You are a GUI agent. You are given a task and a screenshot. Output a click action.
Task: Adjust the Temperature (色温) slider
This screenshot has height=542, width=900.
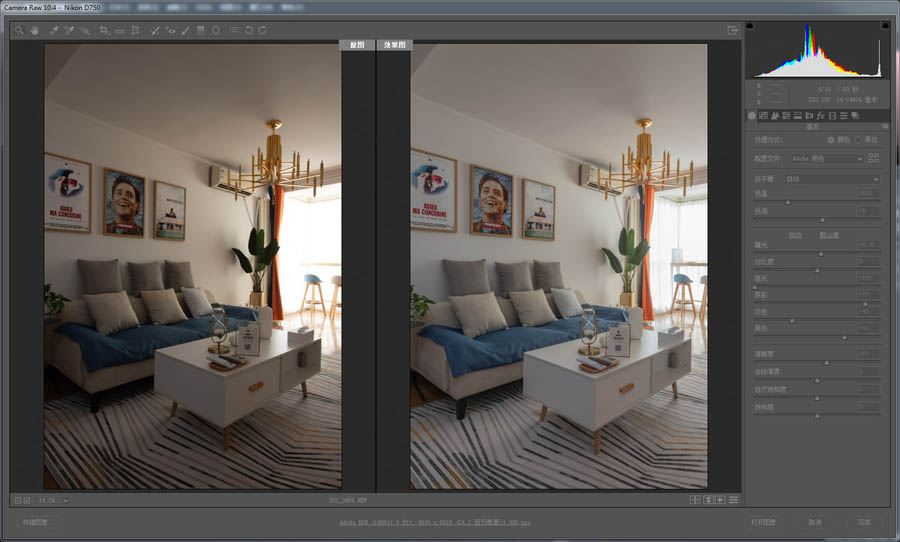[788, 202]
